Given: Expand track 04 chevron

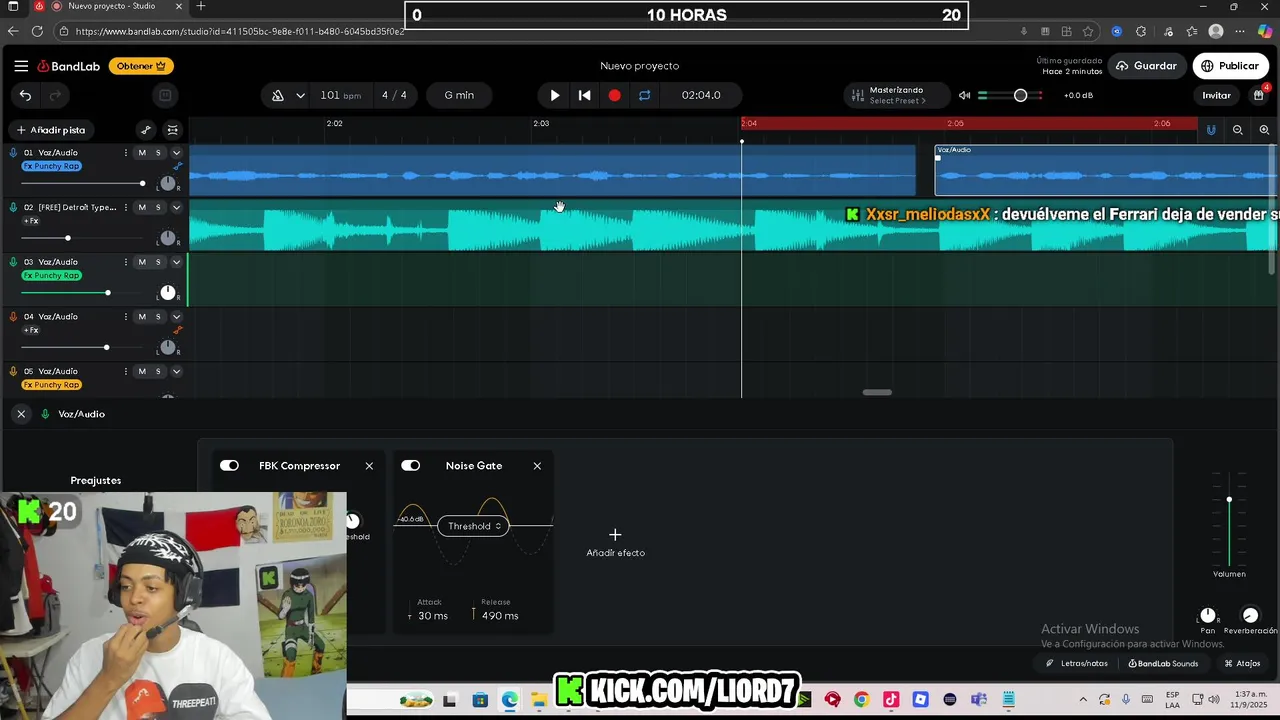Looking at the screenshot, I should coord(176,317).
